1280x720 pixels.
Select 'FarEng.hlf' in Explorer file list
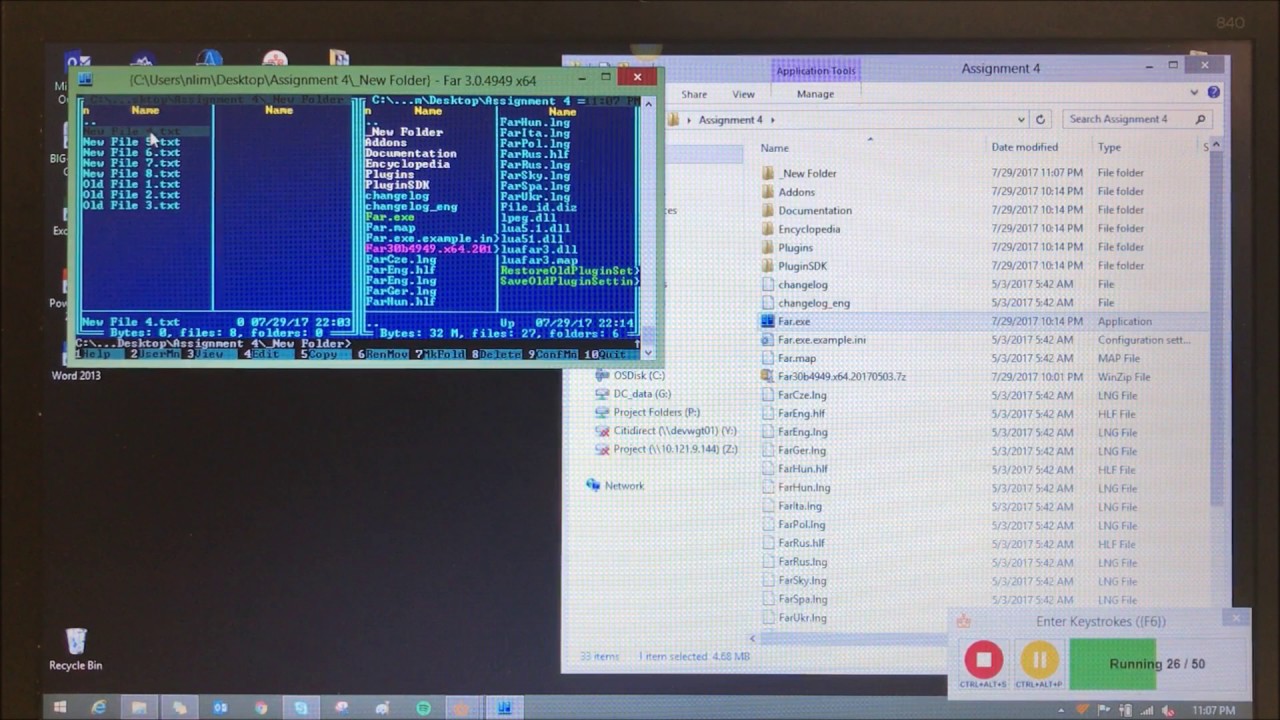coord(801,414)
